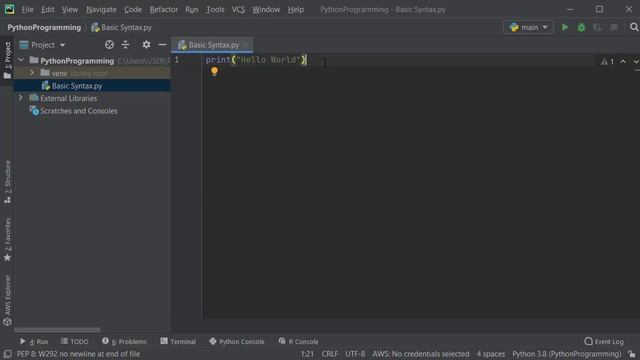The image size is (640, 360).
Task: Click Basic Syntax.py breadcrumb
Action: pyautogui.click(x=121, y=27)
